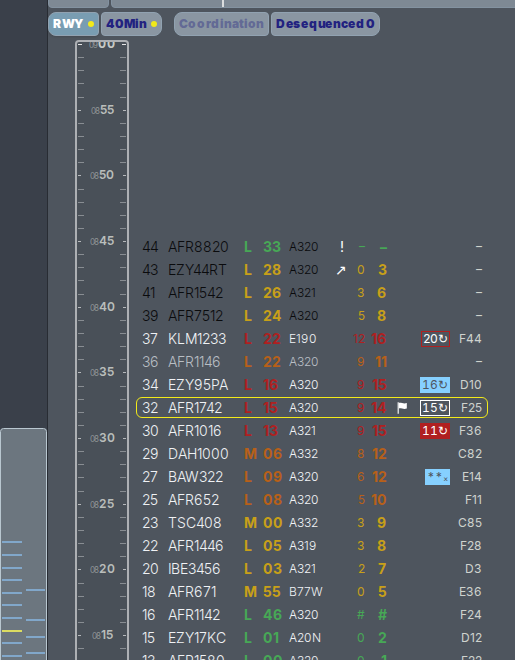Select flight AFR8820 callsign
Screen dimensions: 515x660
198,247
